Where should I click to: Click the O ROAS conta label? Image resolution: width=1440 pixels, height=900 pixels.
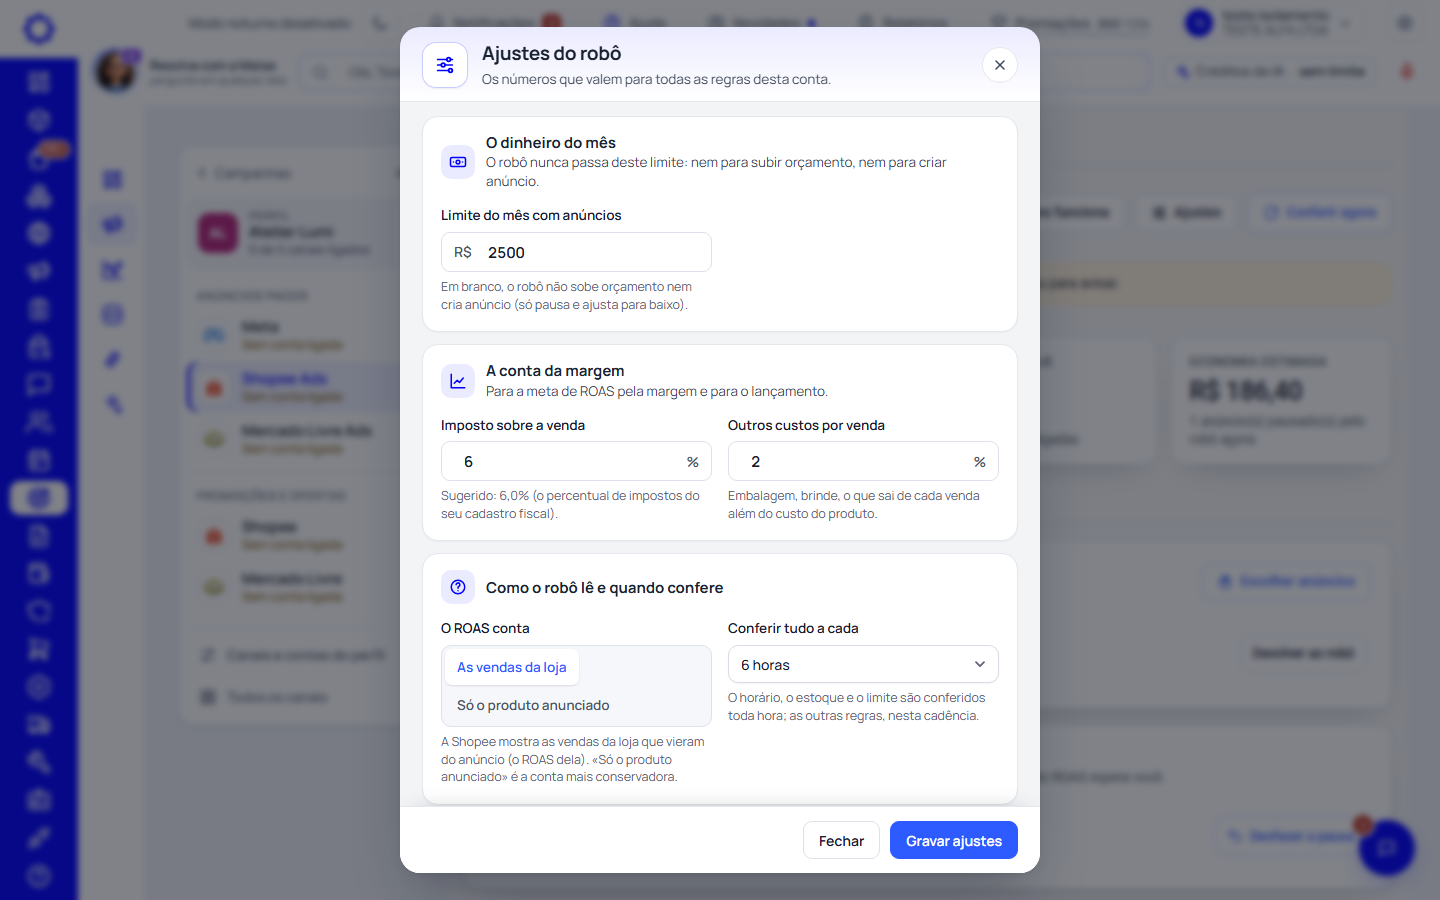coord(485,628)
